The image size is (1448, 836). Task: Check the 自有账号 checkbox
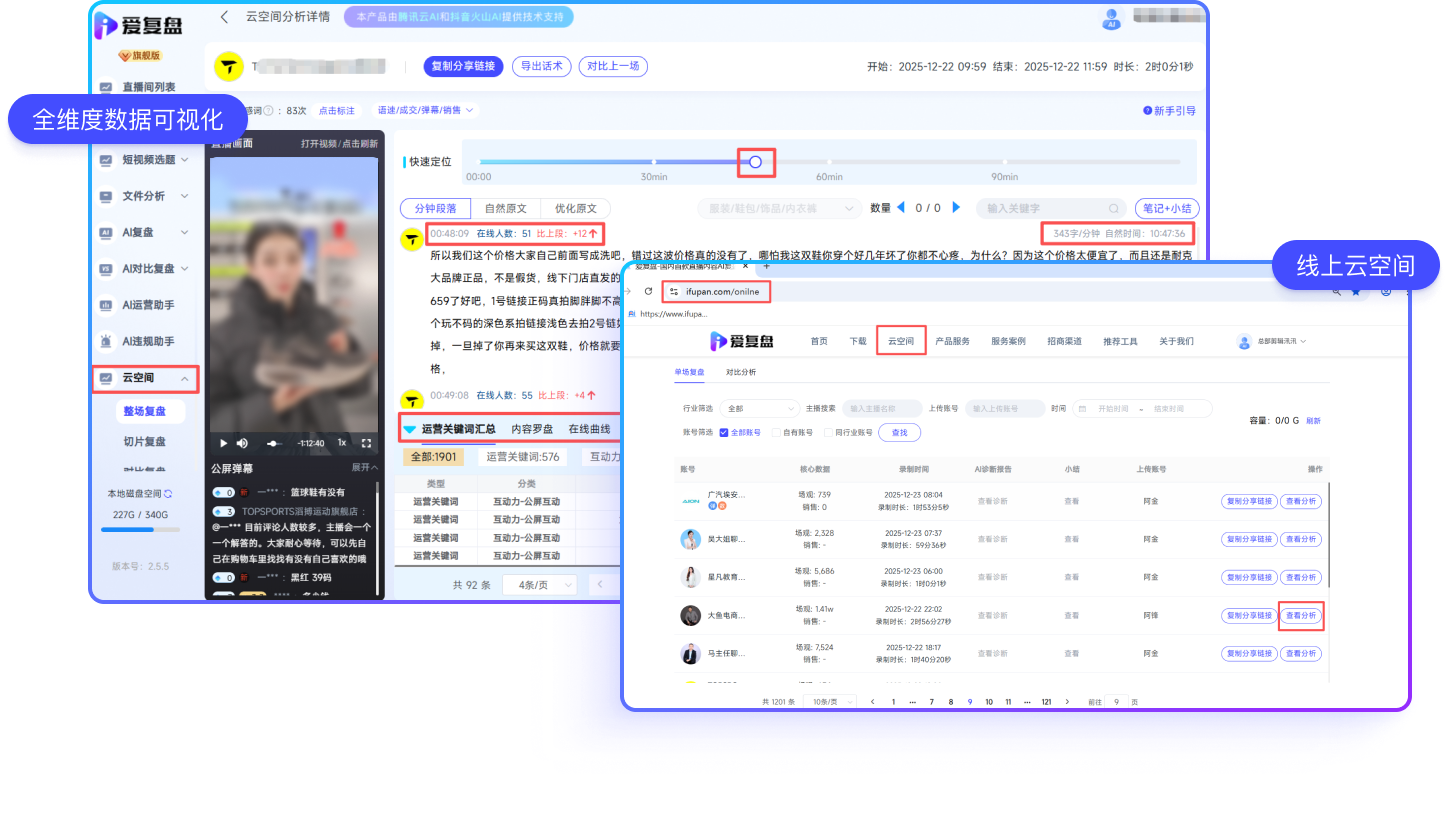click(777, 433)
